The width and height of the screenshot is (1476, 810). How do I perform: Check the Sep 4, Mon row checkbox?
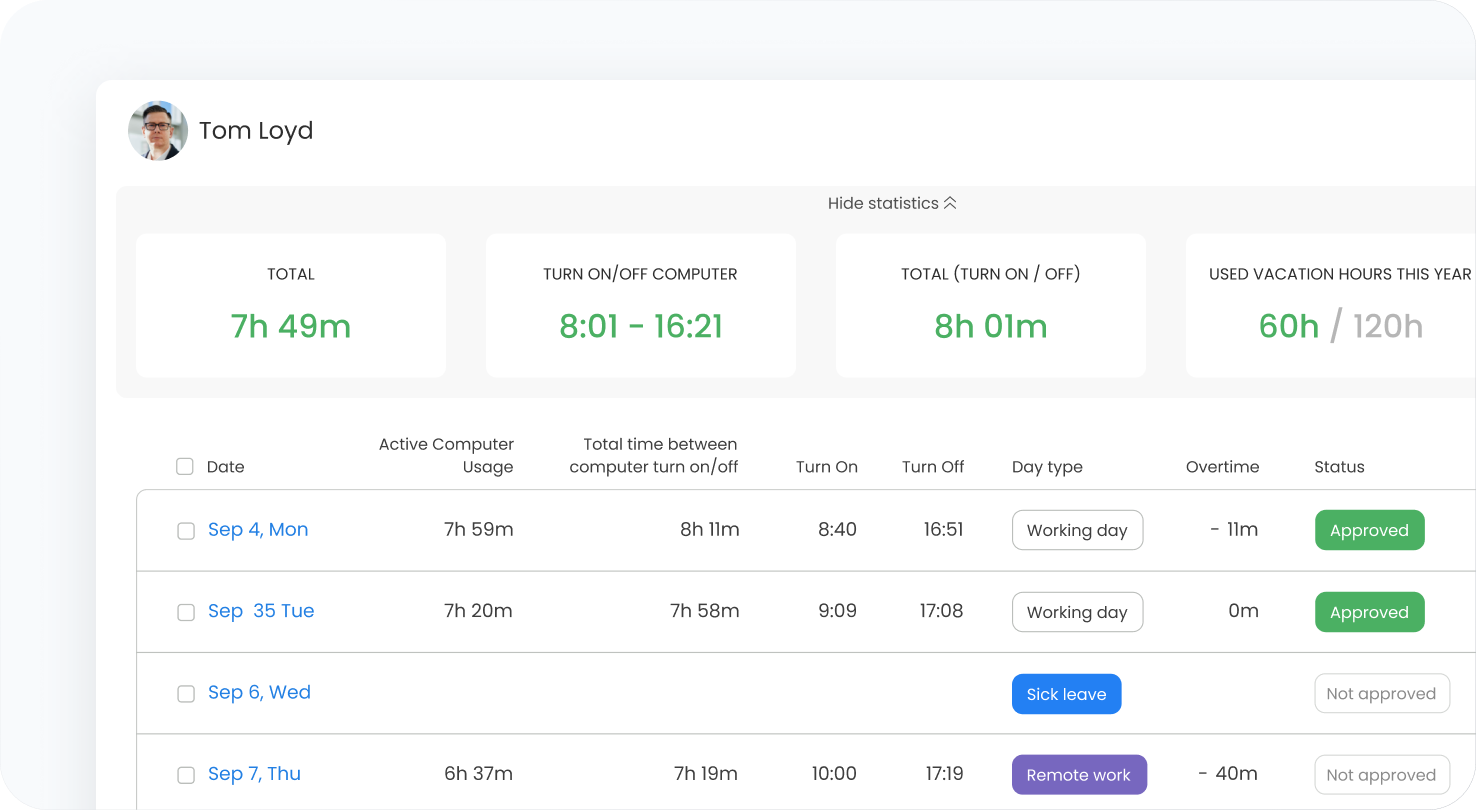pos(186,531)
